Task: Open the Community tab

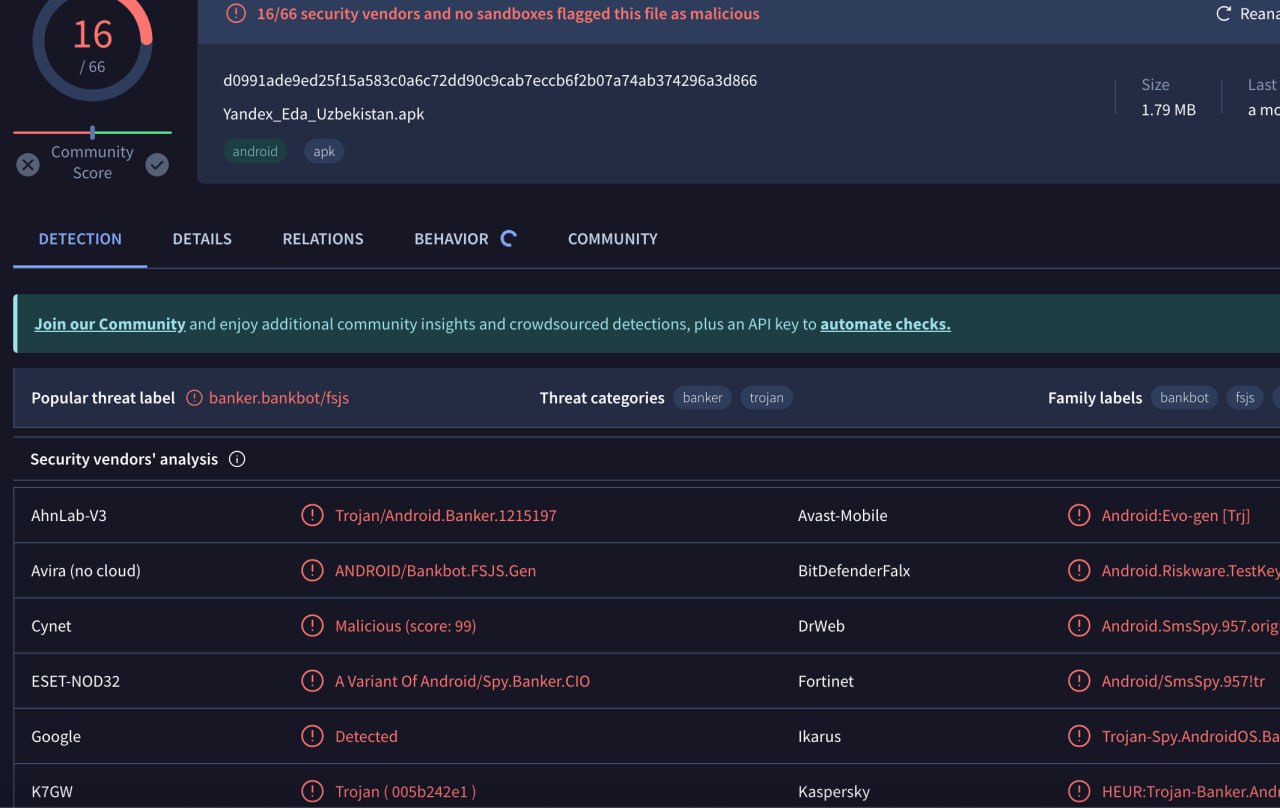Action: (x=613, y=239)
